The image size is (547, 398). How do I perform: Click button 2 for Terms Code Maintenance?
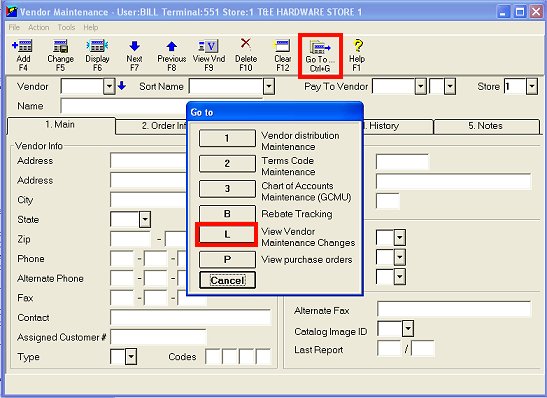tap(227, 163)
